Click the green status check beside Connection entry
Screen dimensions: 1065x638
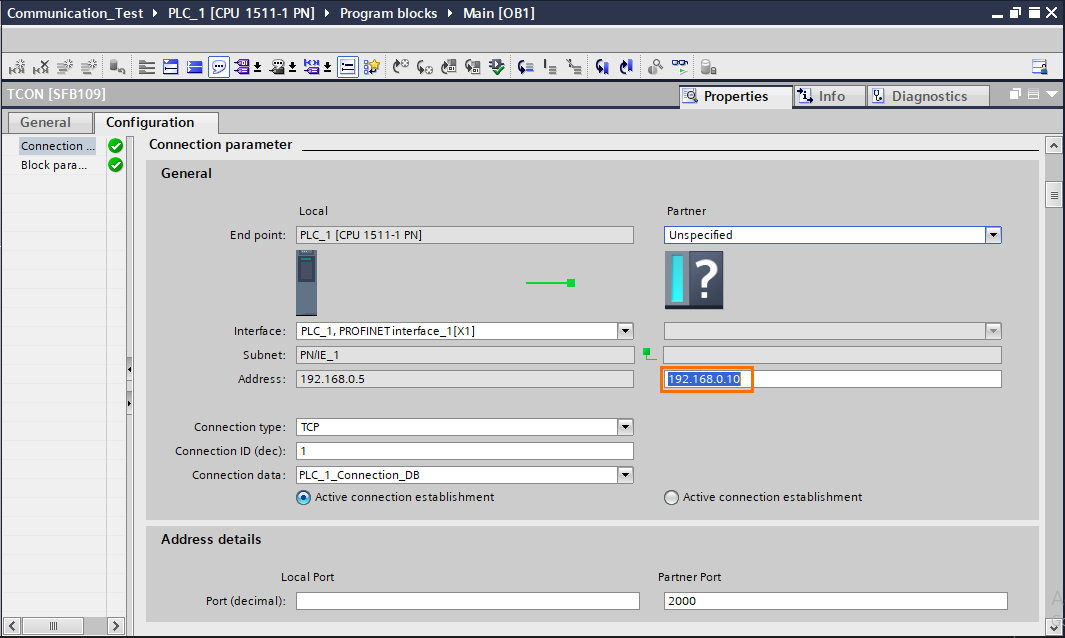click(116, 145)
